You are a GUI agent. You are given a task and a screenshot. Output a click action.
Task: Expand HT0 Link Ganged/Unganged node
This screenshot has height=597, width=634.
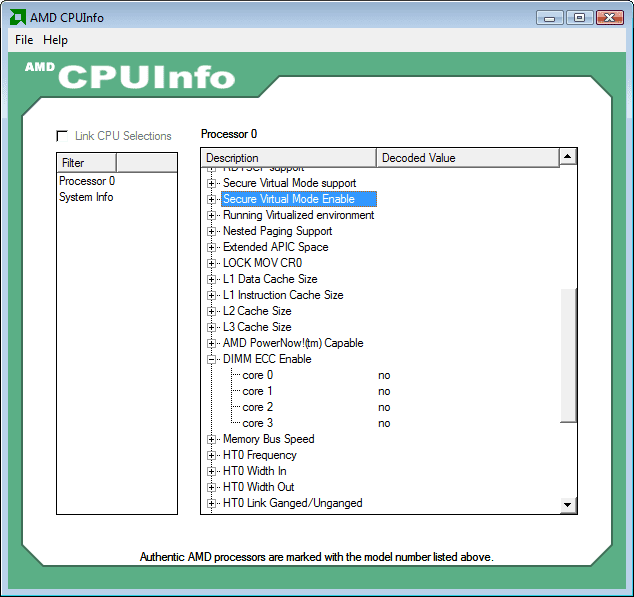[211, 503]
